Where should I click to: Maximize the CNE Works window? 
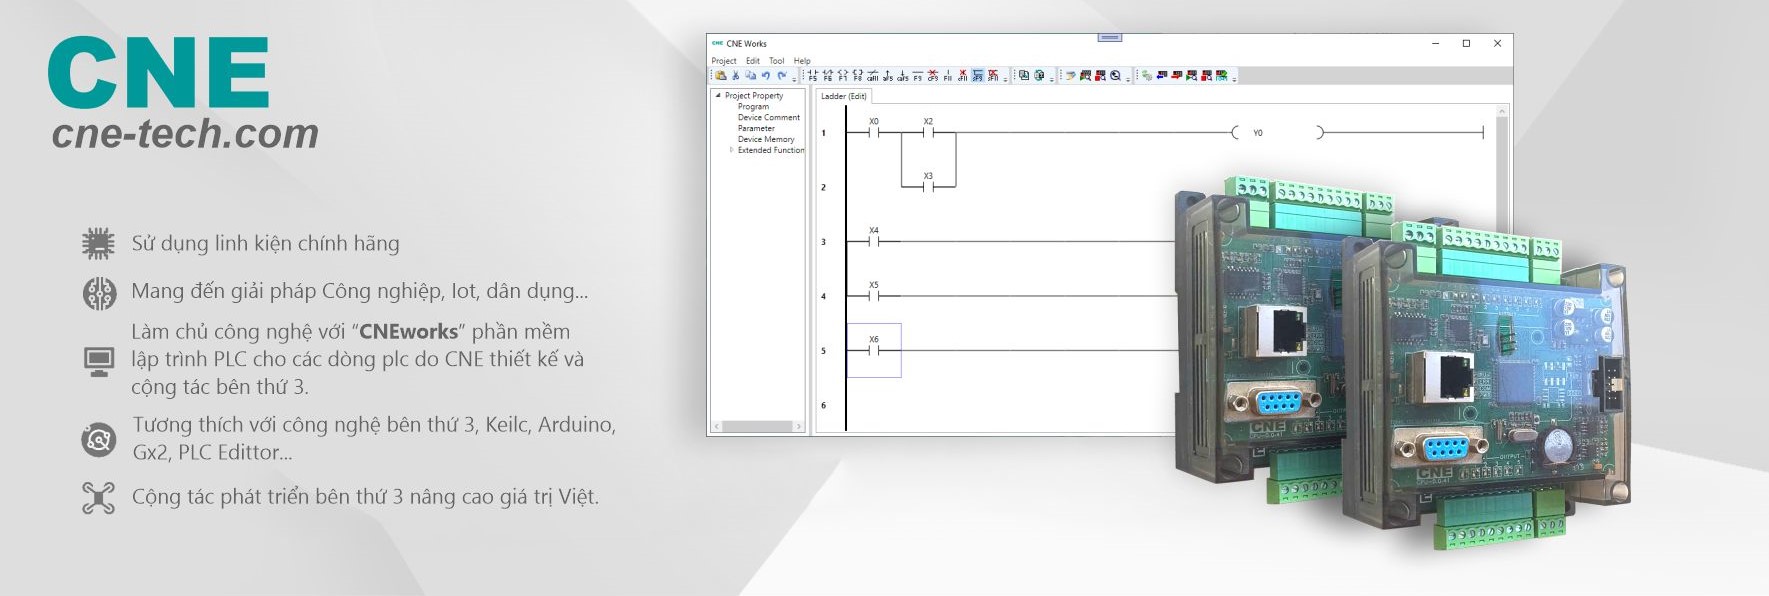click(1466, 43)
